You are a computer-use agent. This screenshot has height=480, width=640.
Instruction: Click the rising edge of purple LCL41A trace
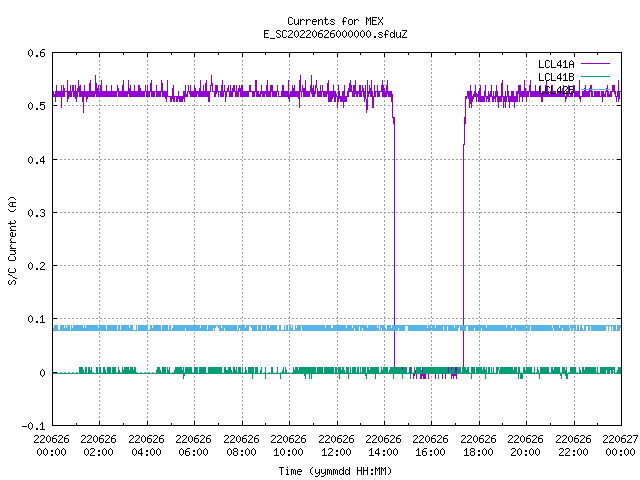pos(463,245)
